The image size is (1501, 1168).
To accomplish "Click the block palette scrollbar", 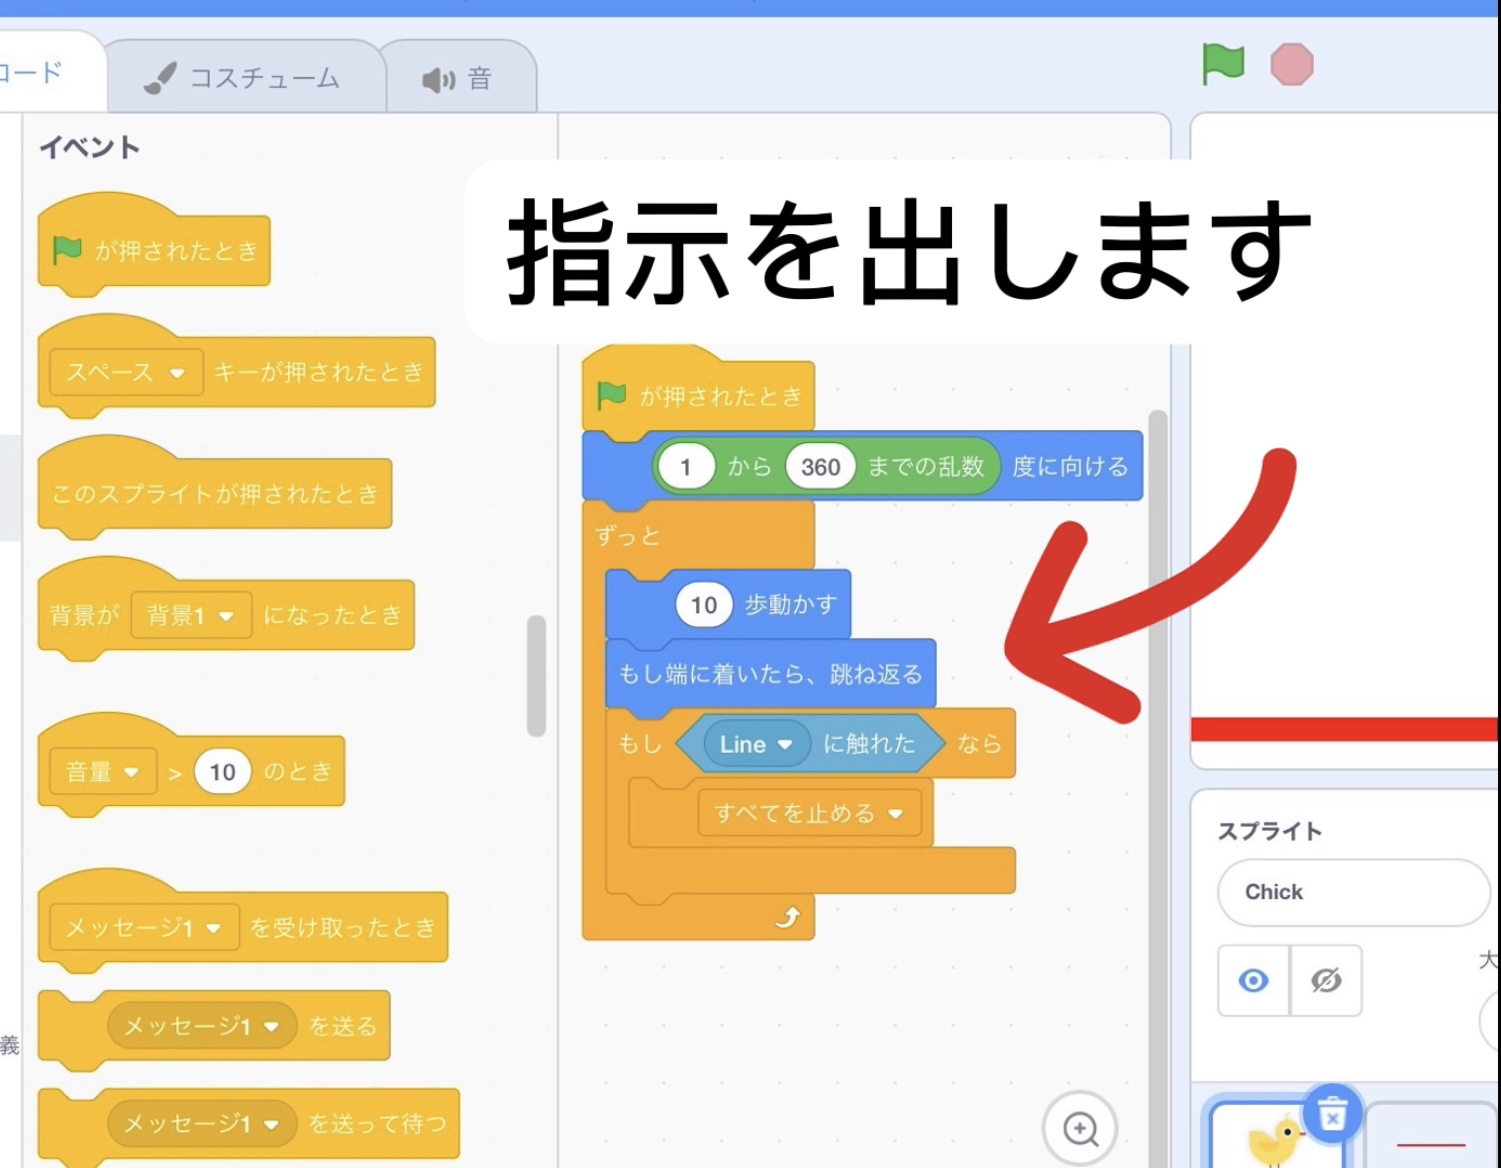I will [x=536, y=676].
